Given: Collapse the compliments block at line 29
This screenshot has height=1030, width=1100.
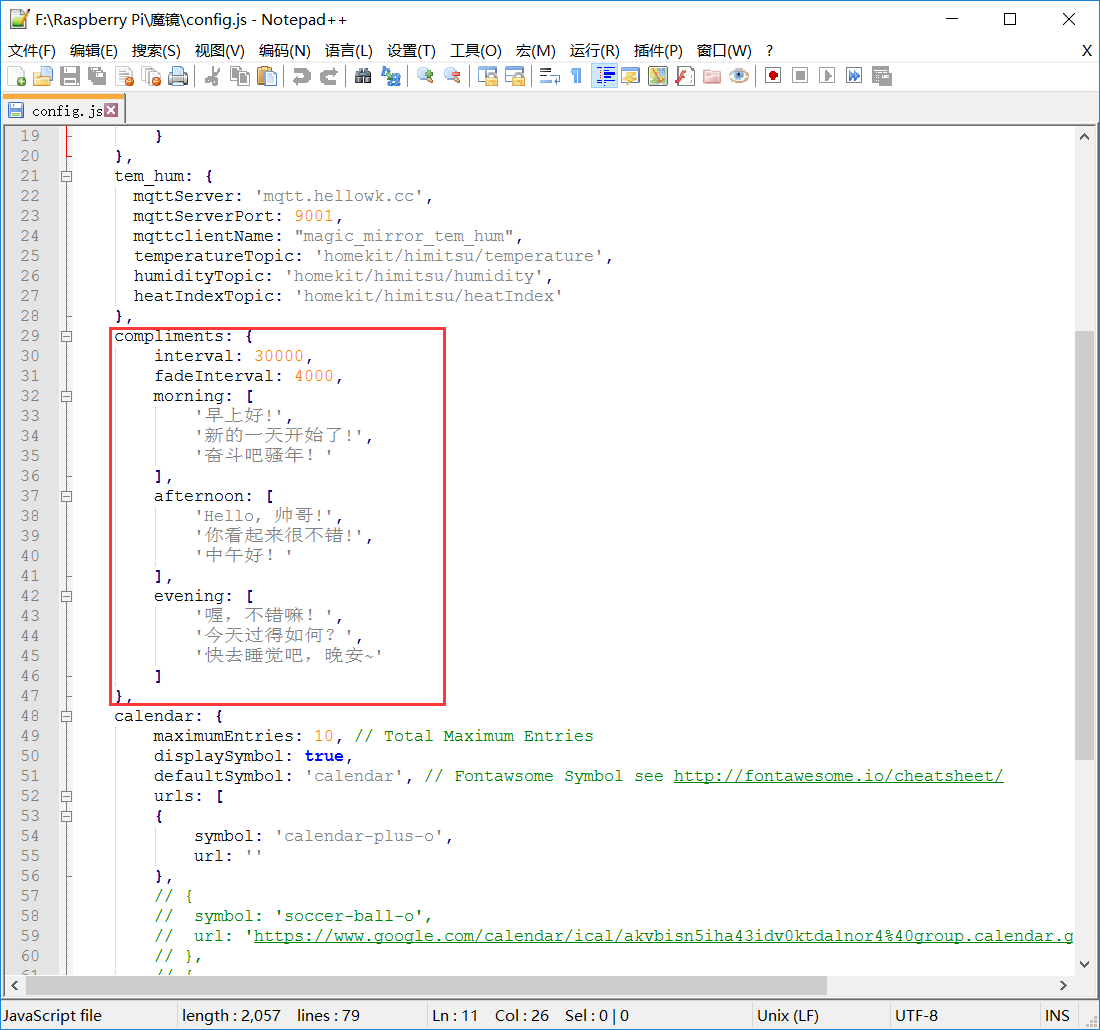Looking at the screenshot, I should [66, 336].
